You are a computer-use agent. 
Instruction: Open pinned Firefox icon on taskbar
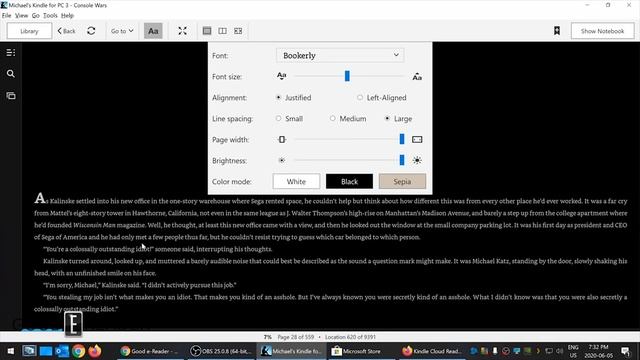[x=95, y=351]
